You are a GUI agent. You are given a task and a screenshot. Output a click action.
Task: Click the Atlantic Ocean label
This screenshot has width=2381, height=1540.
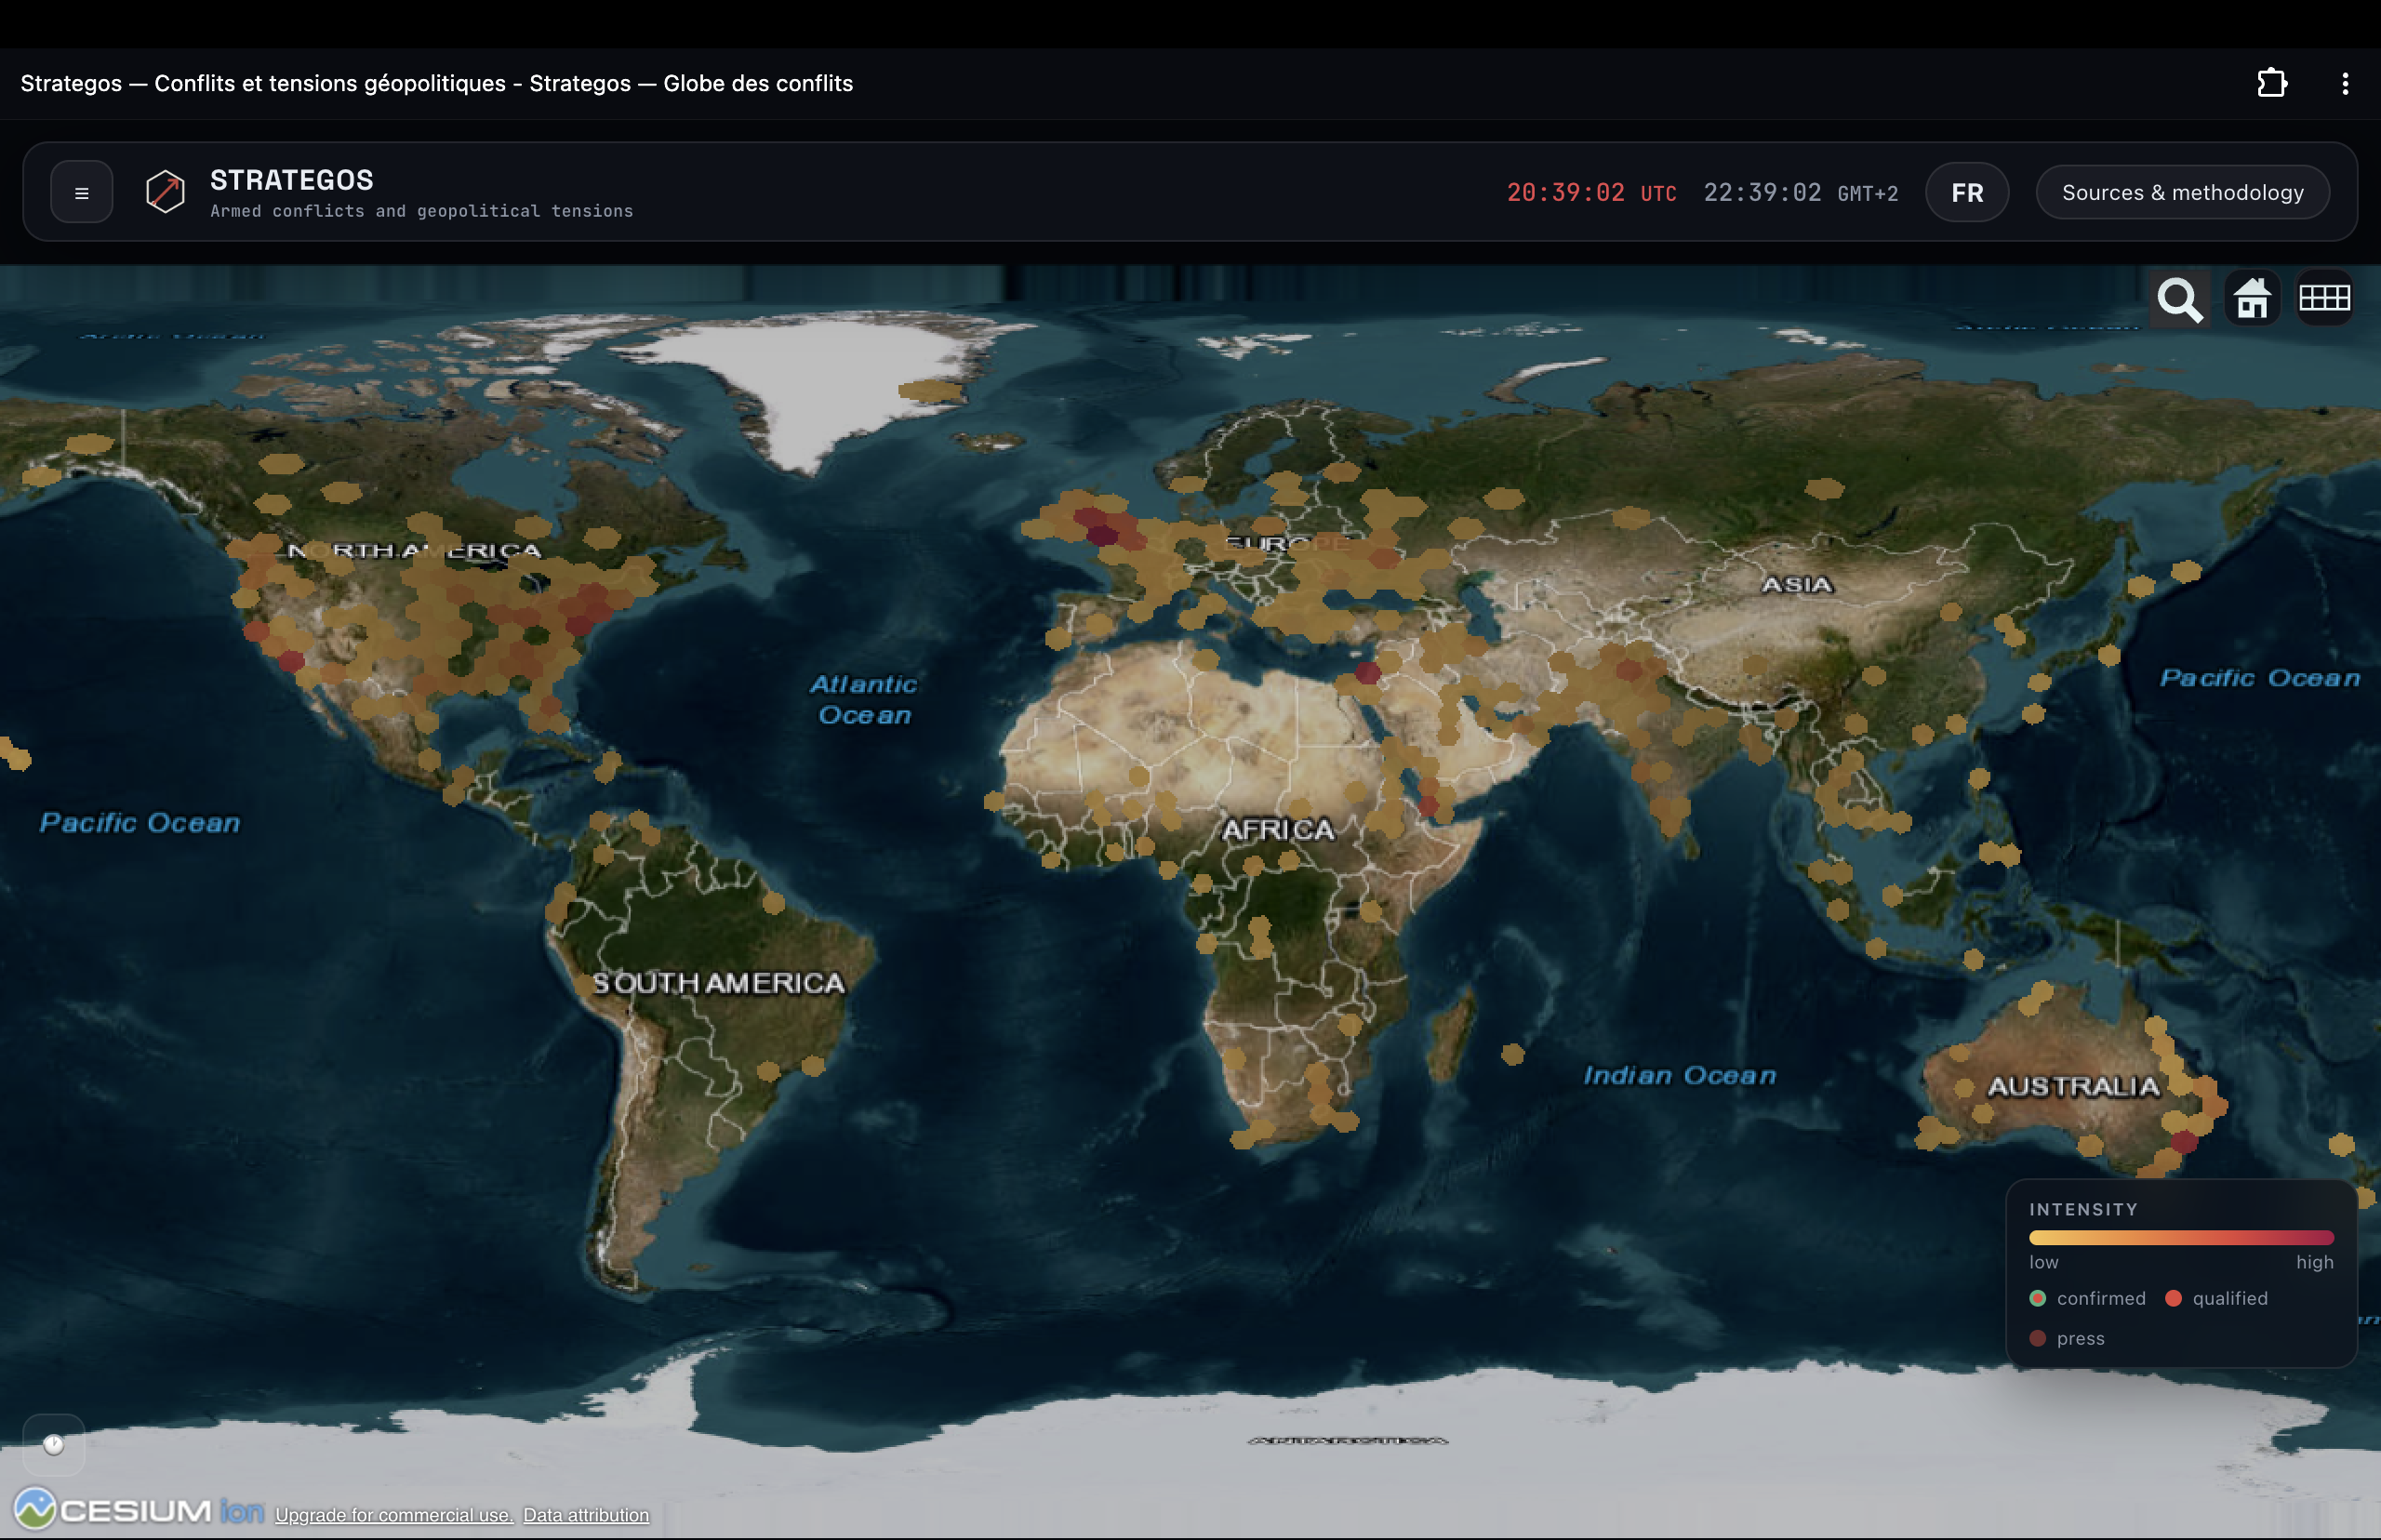click(x=864, y=699)
